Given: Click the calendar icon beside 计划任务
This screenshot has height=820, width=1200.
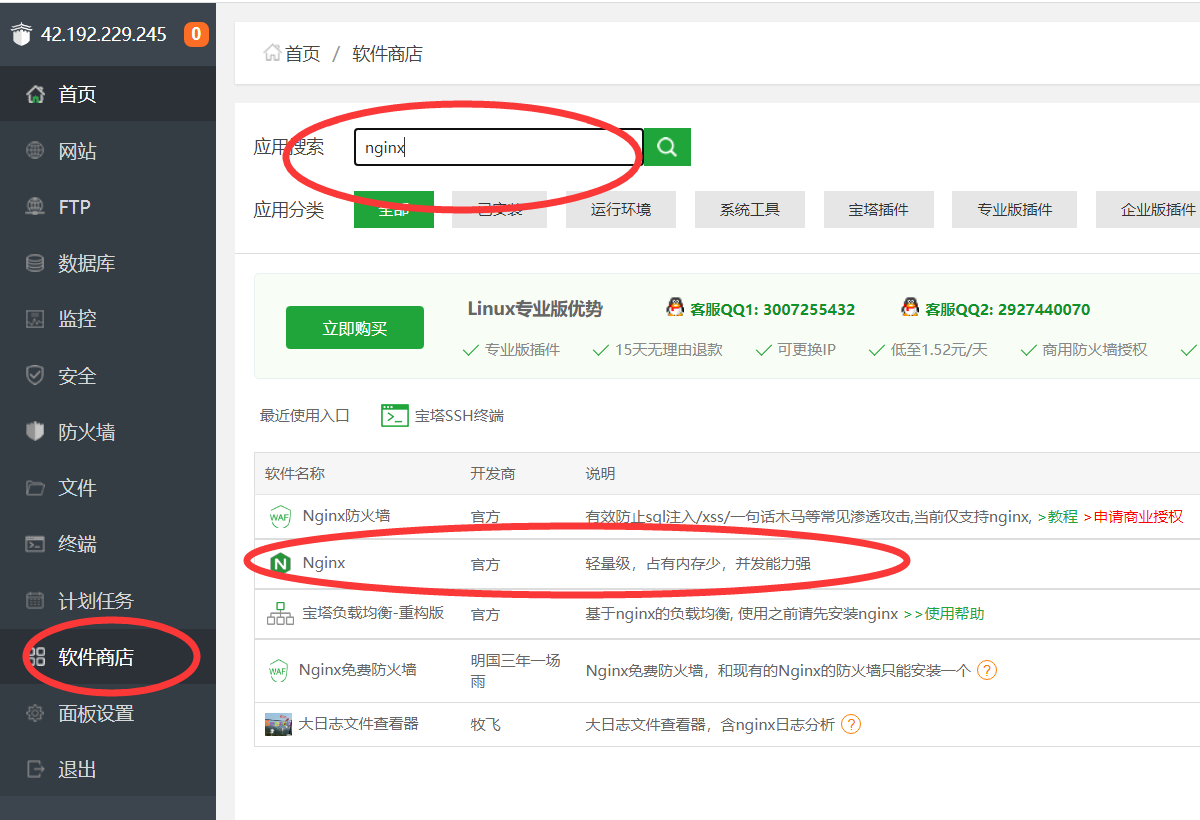Looking at the screenshot, I should coord(35,600).
